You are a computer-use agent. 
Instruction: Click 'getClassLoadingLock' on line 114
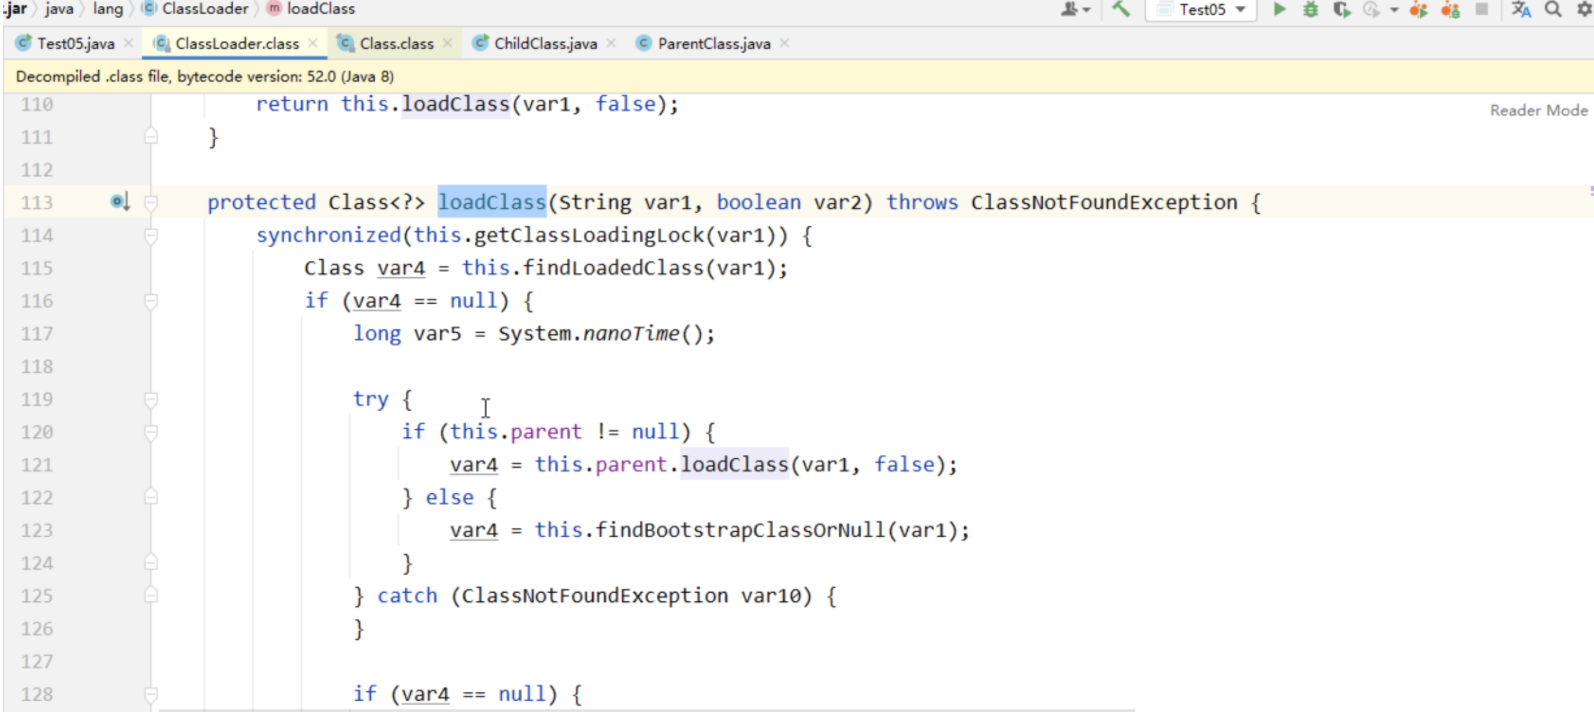[589, 235]
